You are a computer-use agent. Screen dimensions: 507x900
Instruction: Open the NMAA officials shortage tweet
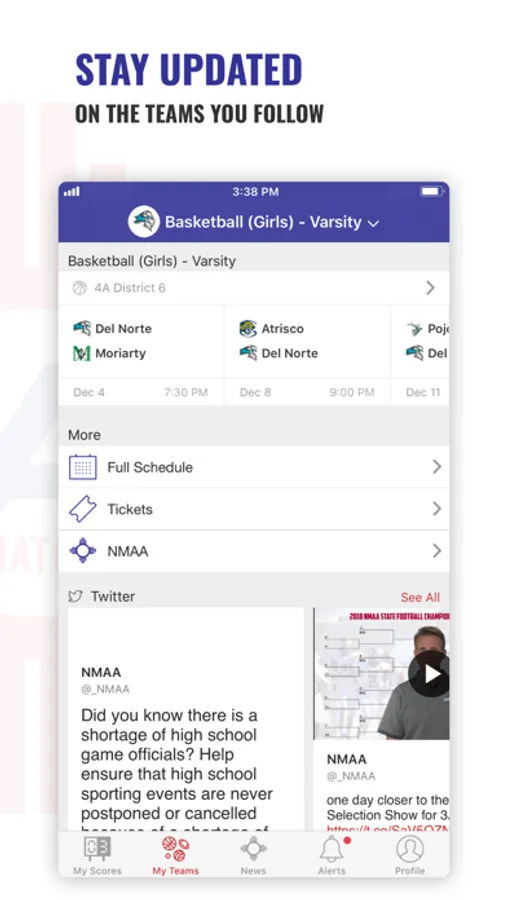point(185,719)
